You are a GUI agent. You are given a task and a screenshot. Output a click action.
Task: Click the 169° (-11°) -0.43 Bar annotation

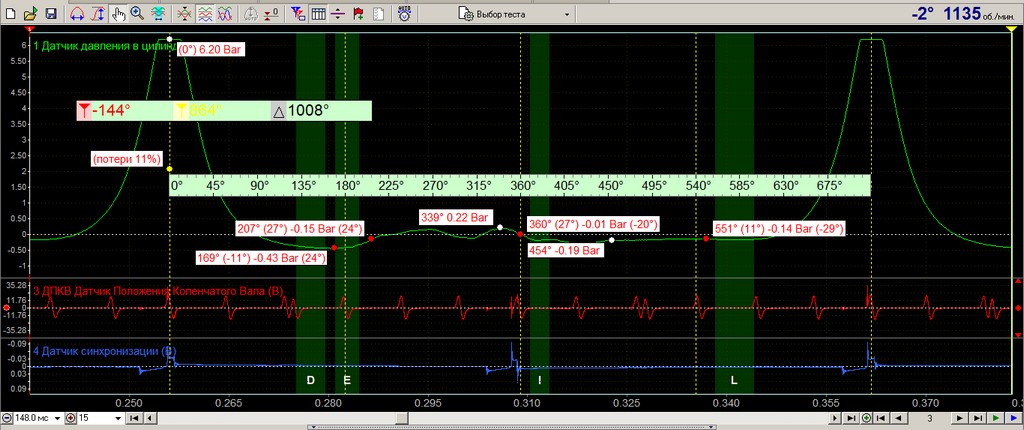pos(261,257)
